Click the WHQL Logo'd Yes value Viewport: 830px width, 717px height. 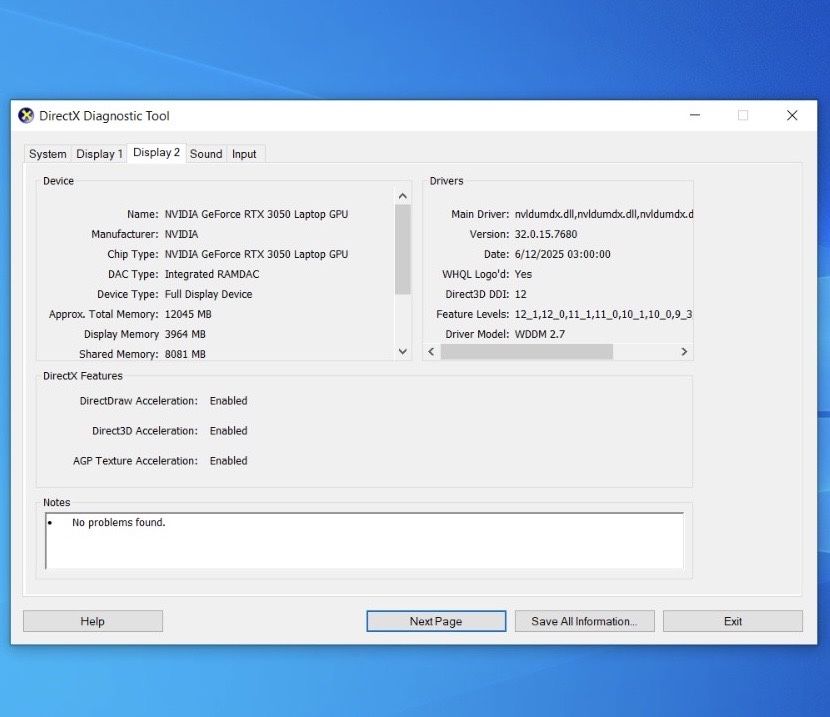click(523, 274)
